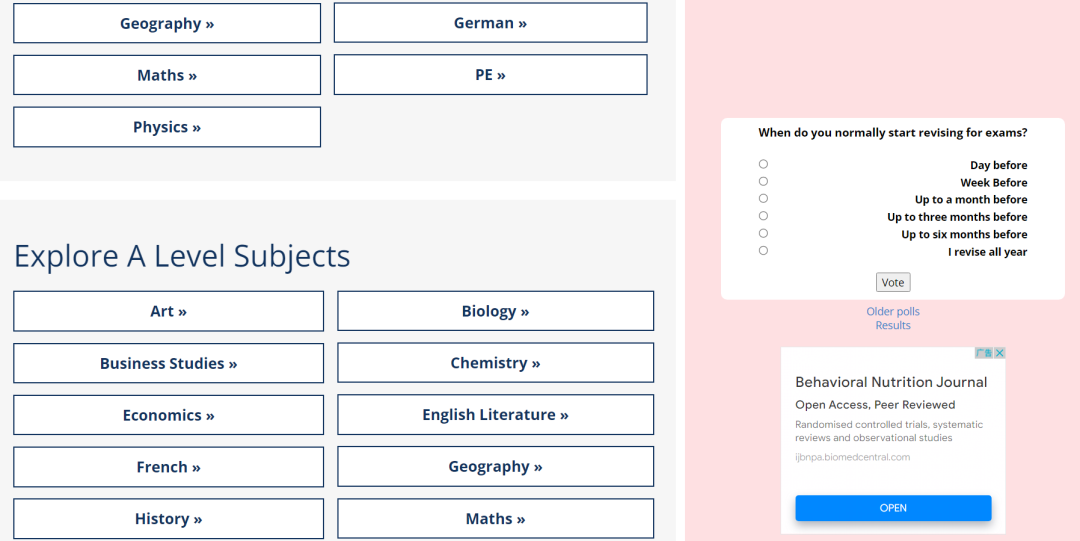Viewport: 1080px width, 541px height.
Task: Close the ad with the X icon
Action: click(x=999, y=353)
